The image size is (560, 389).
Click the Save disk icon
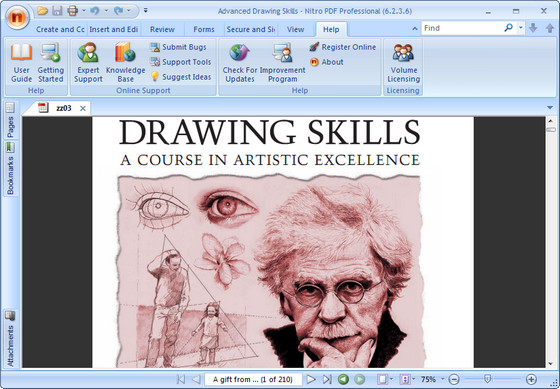pyautogui.click(x=57, y=11)
